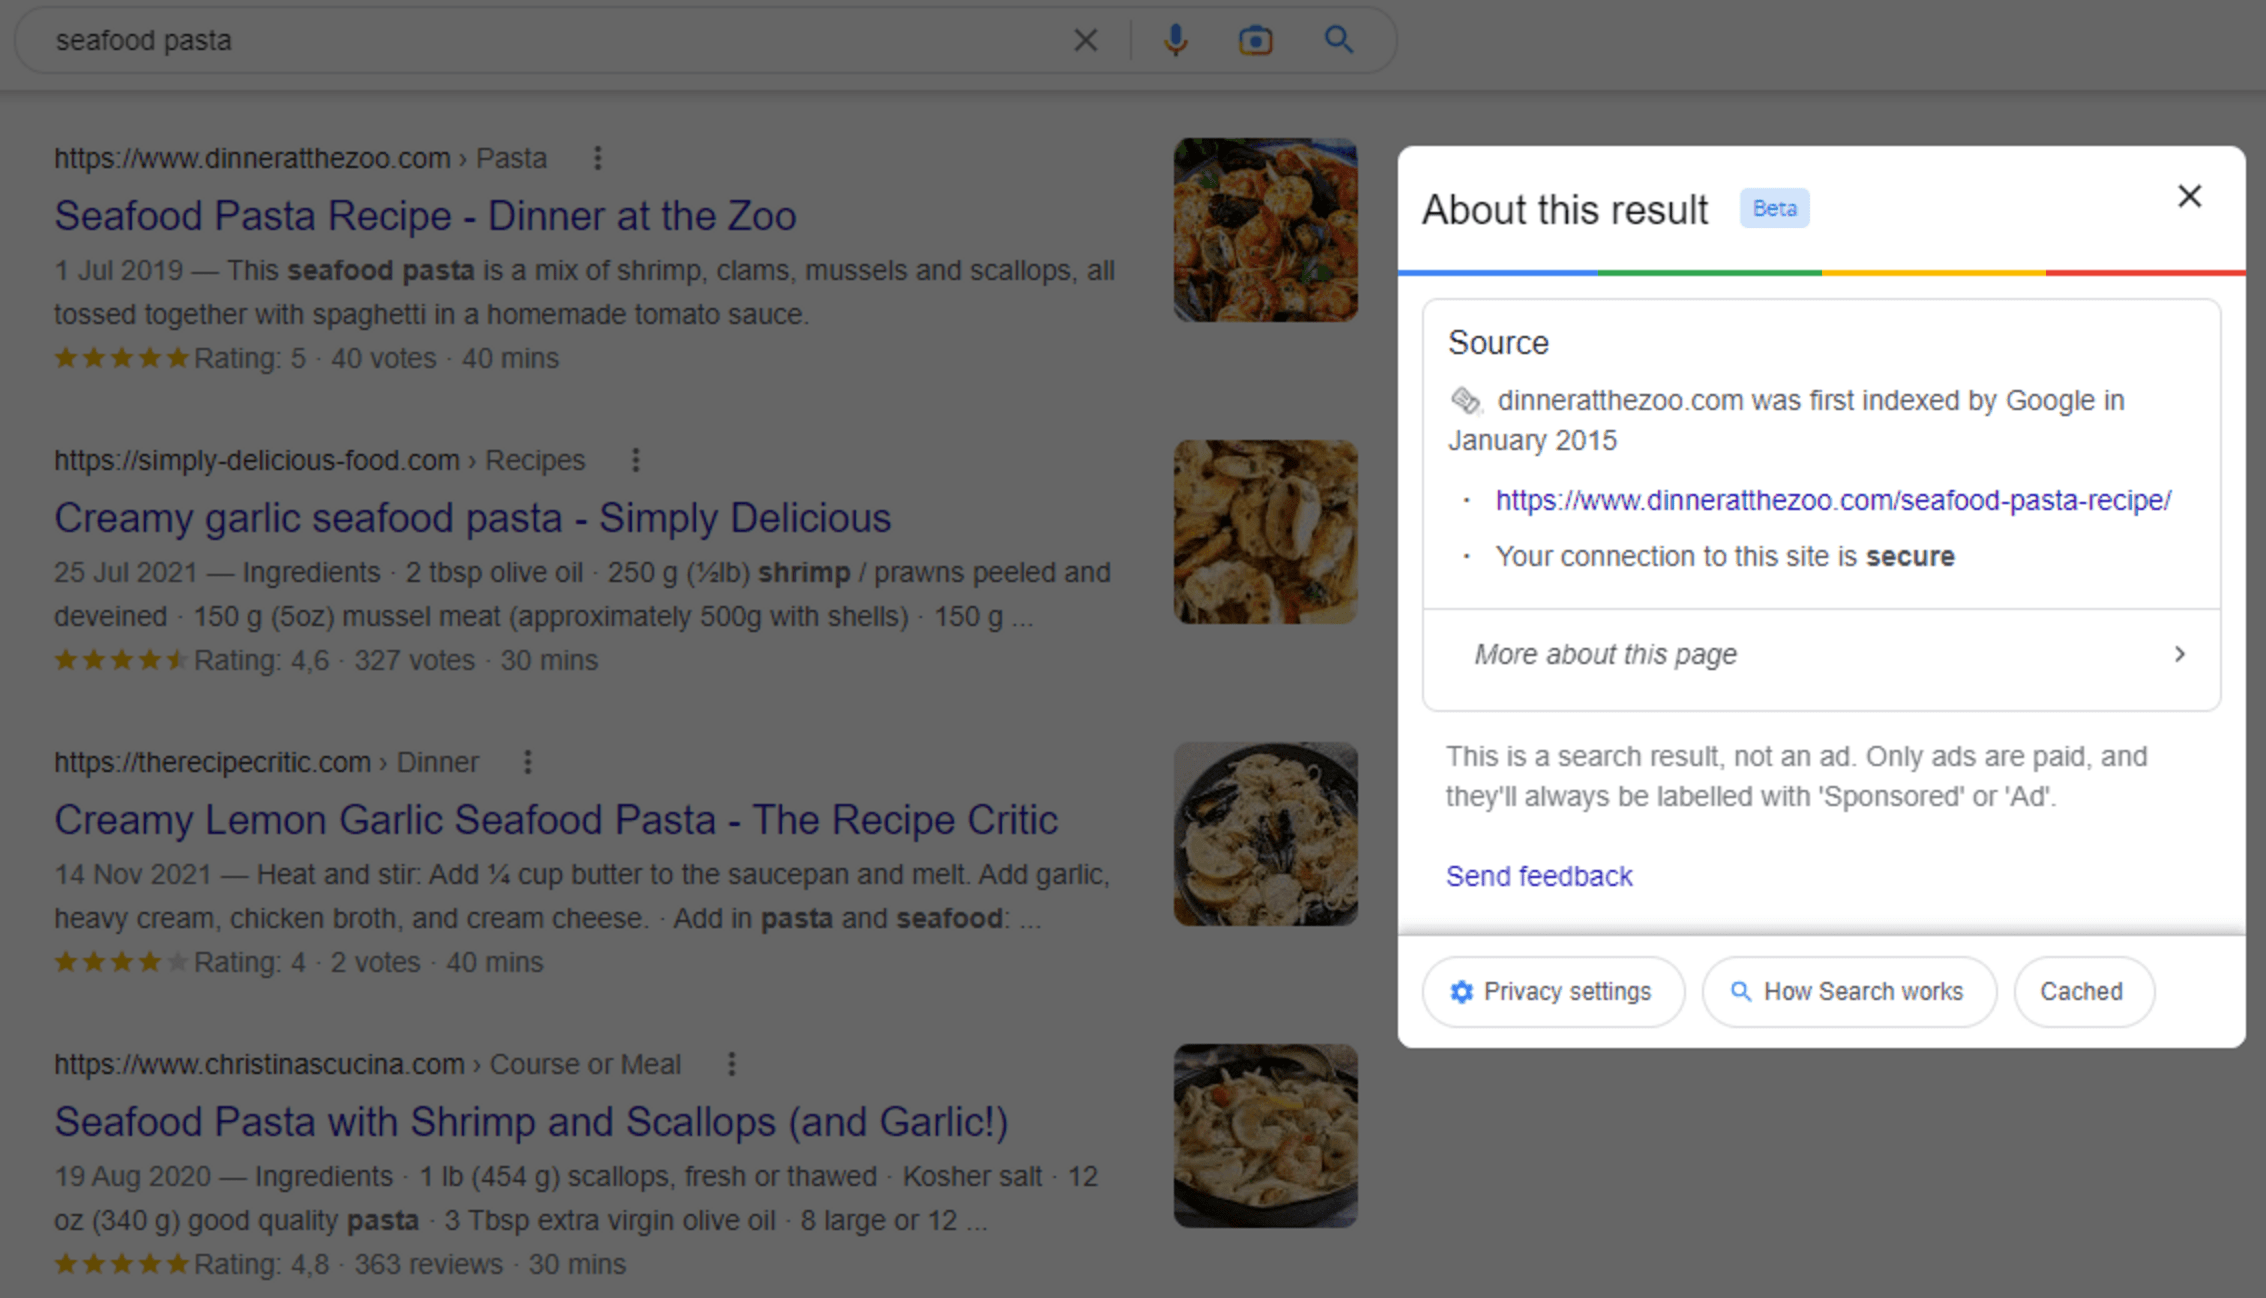
Task: Click the Privacy settings button
Action: coord(1552,992)
